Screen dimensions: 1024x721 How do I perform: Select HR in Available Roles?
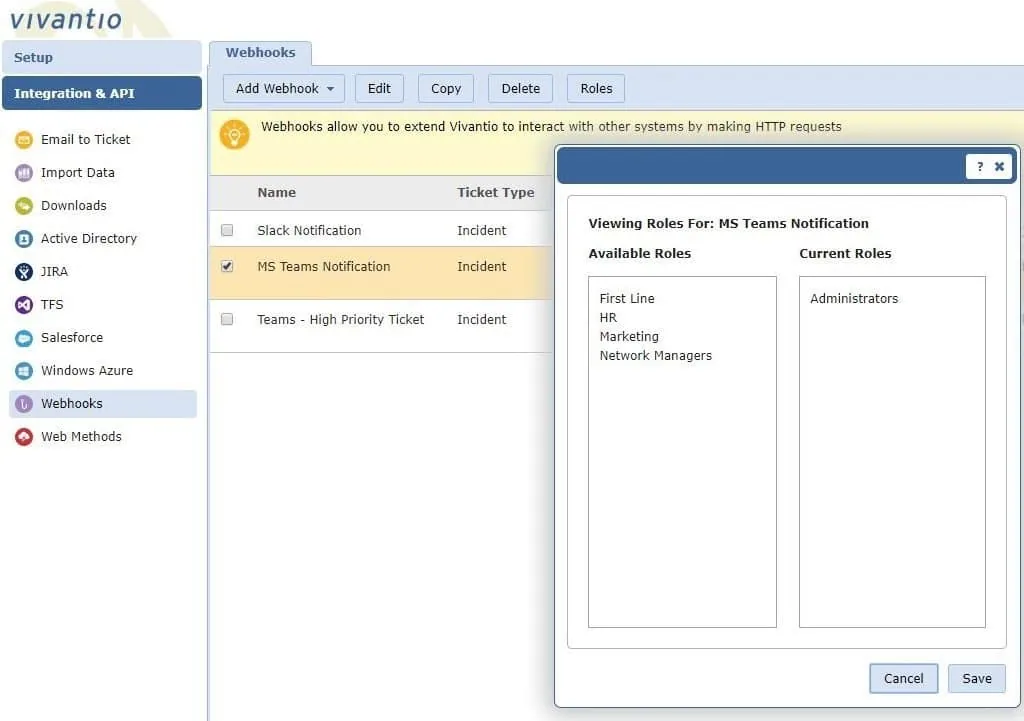(x=608, y=317)
